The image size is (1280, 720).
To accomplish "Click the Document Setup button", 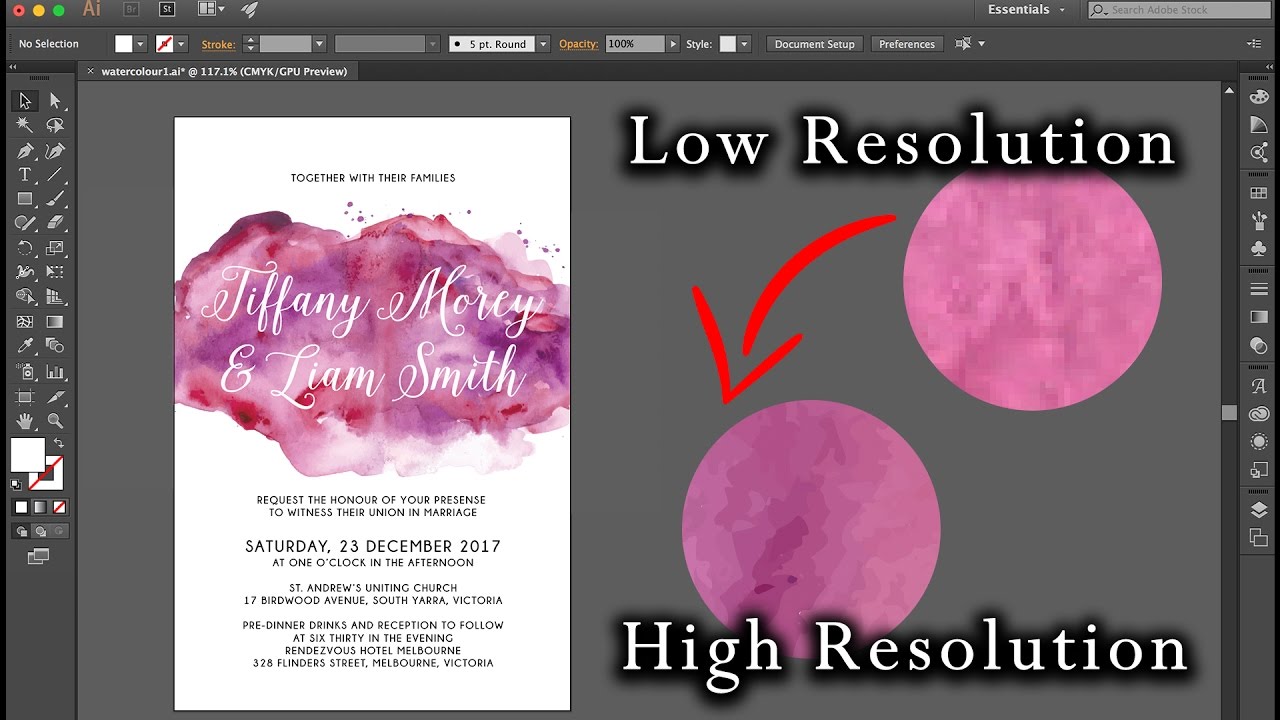I will (x=815, y=44).
